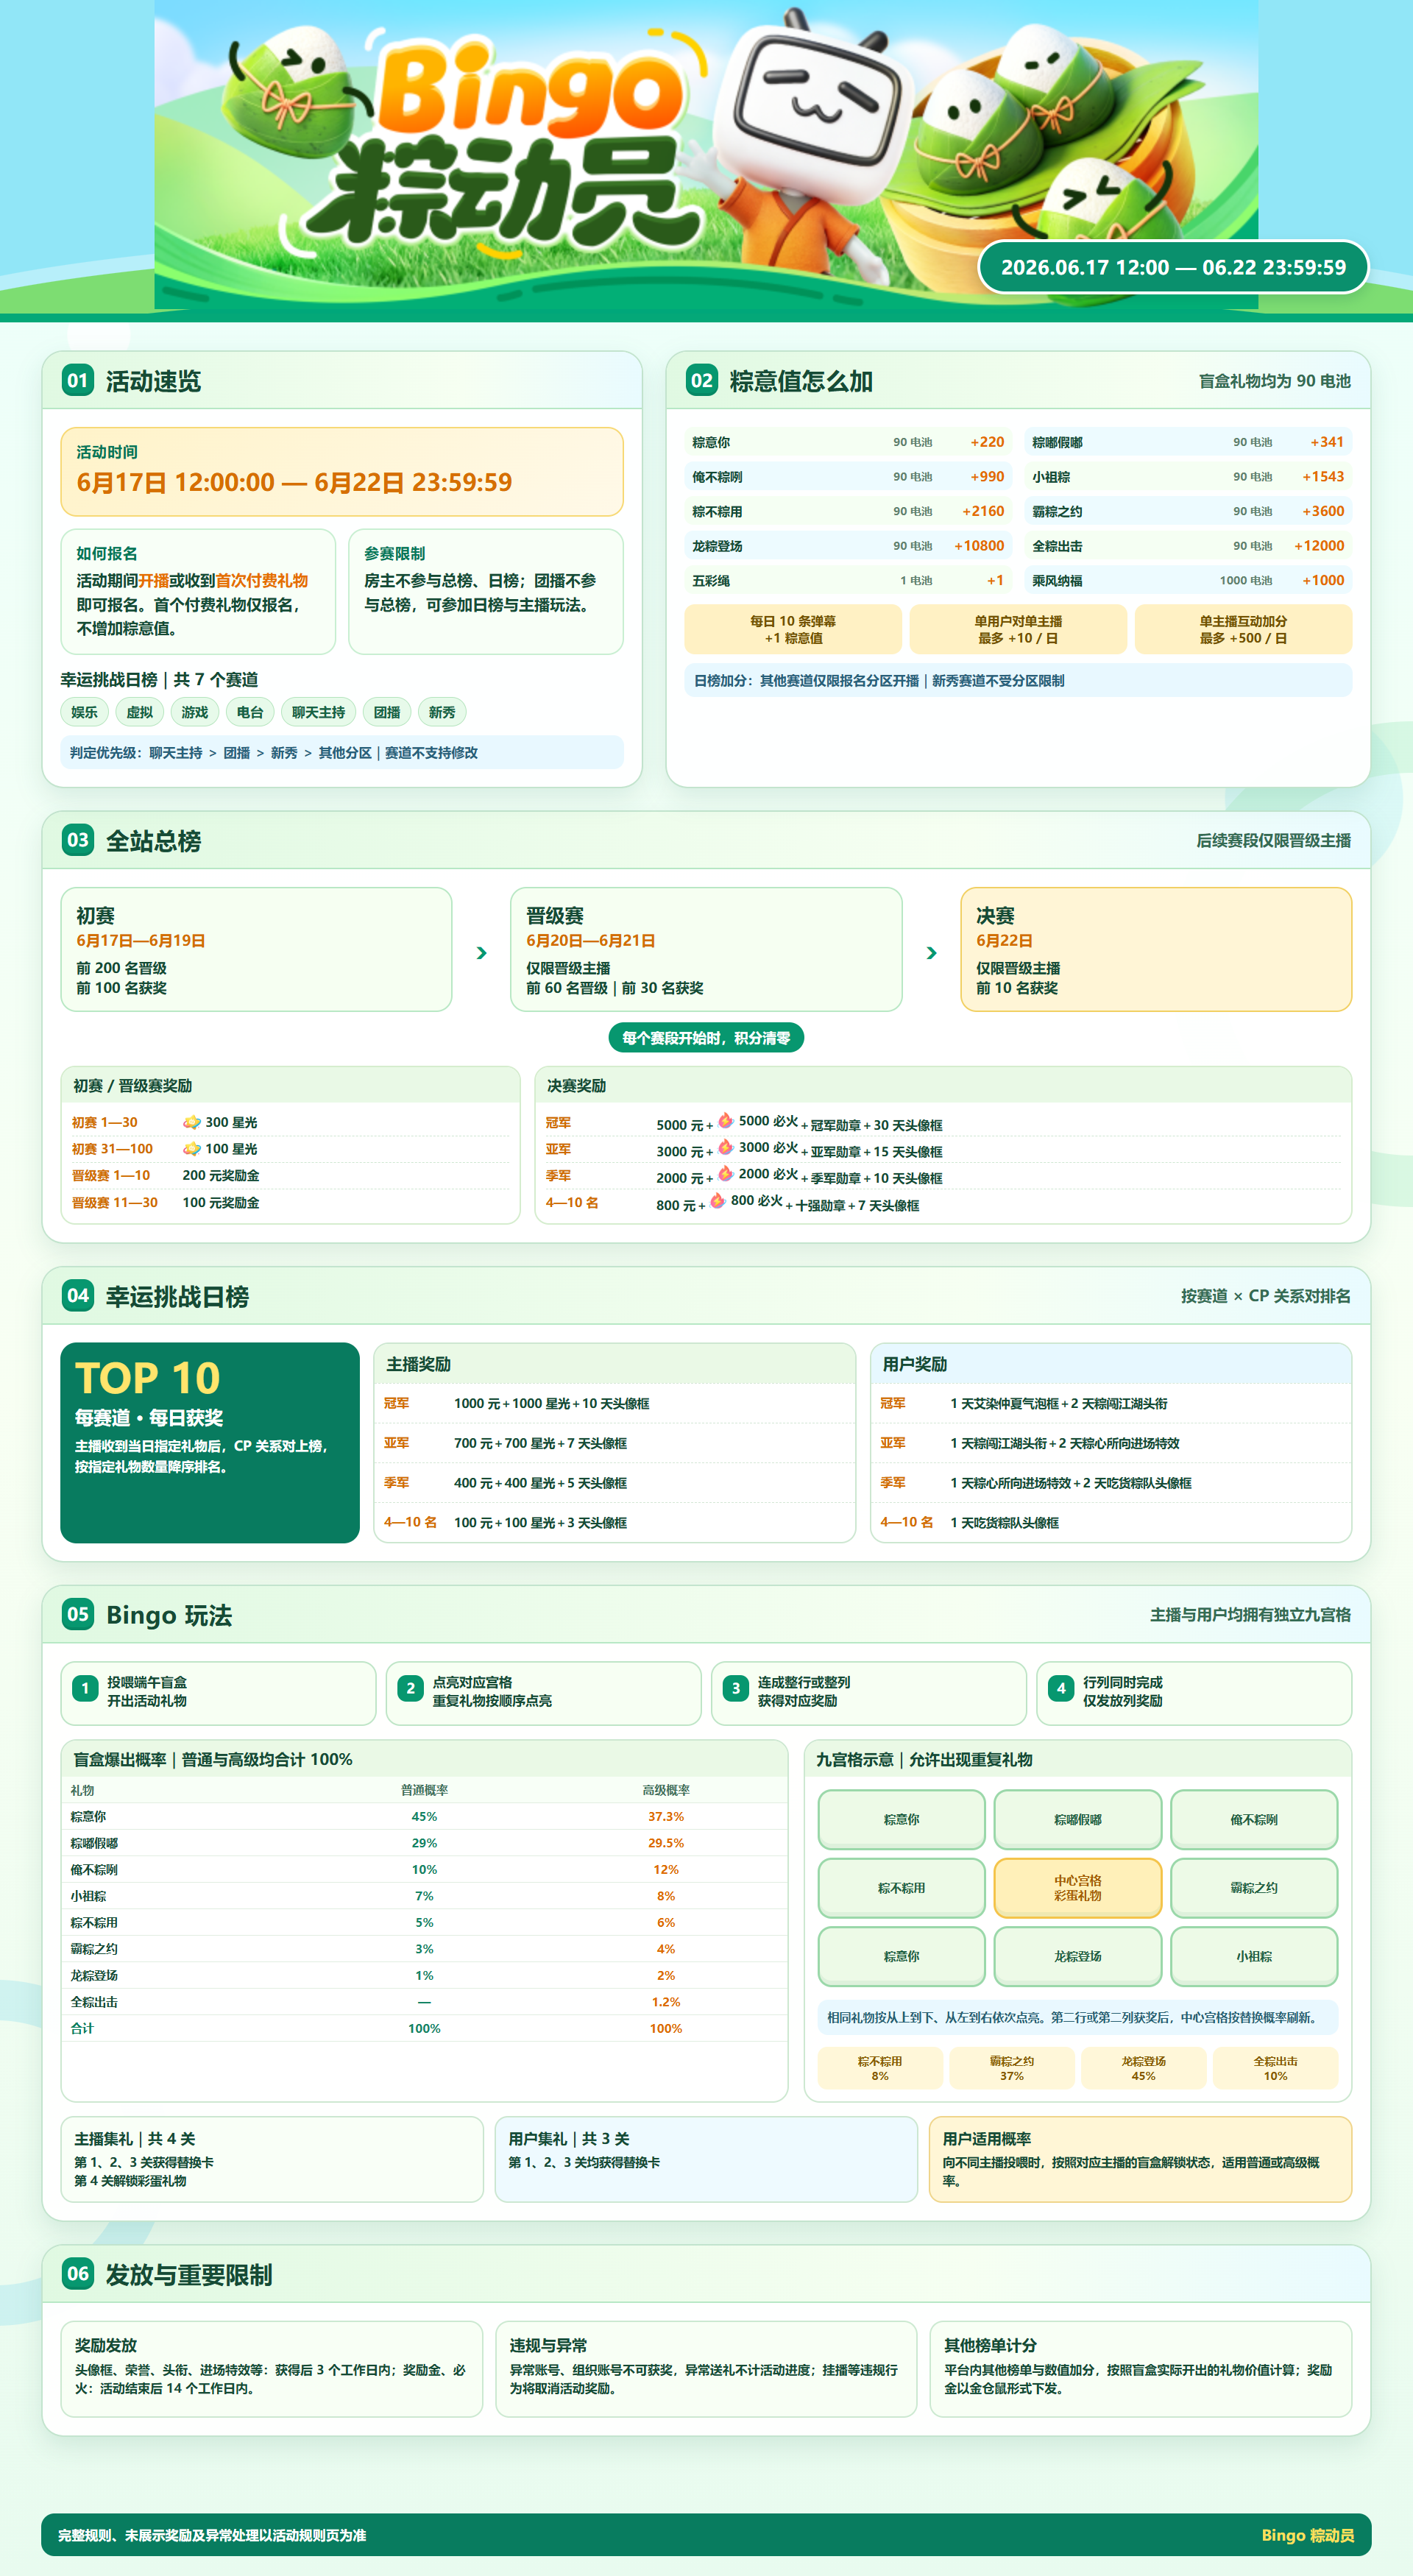Click the 霸粽之约 cell in the nine-grid
Viewport: 1413px width, 2576px height.
coord(1254,1887)
